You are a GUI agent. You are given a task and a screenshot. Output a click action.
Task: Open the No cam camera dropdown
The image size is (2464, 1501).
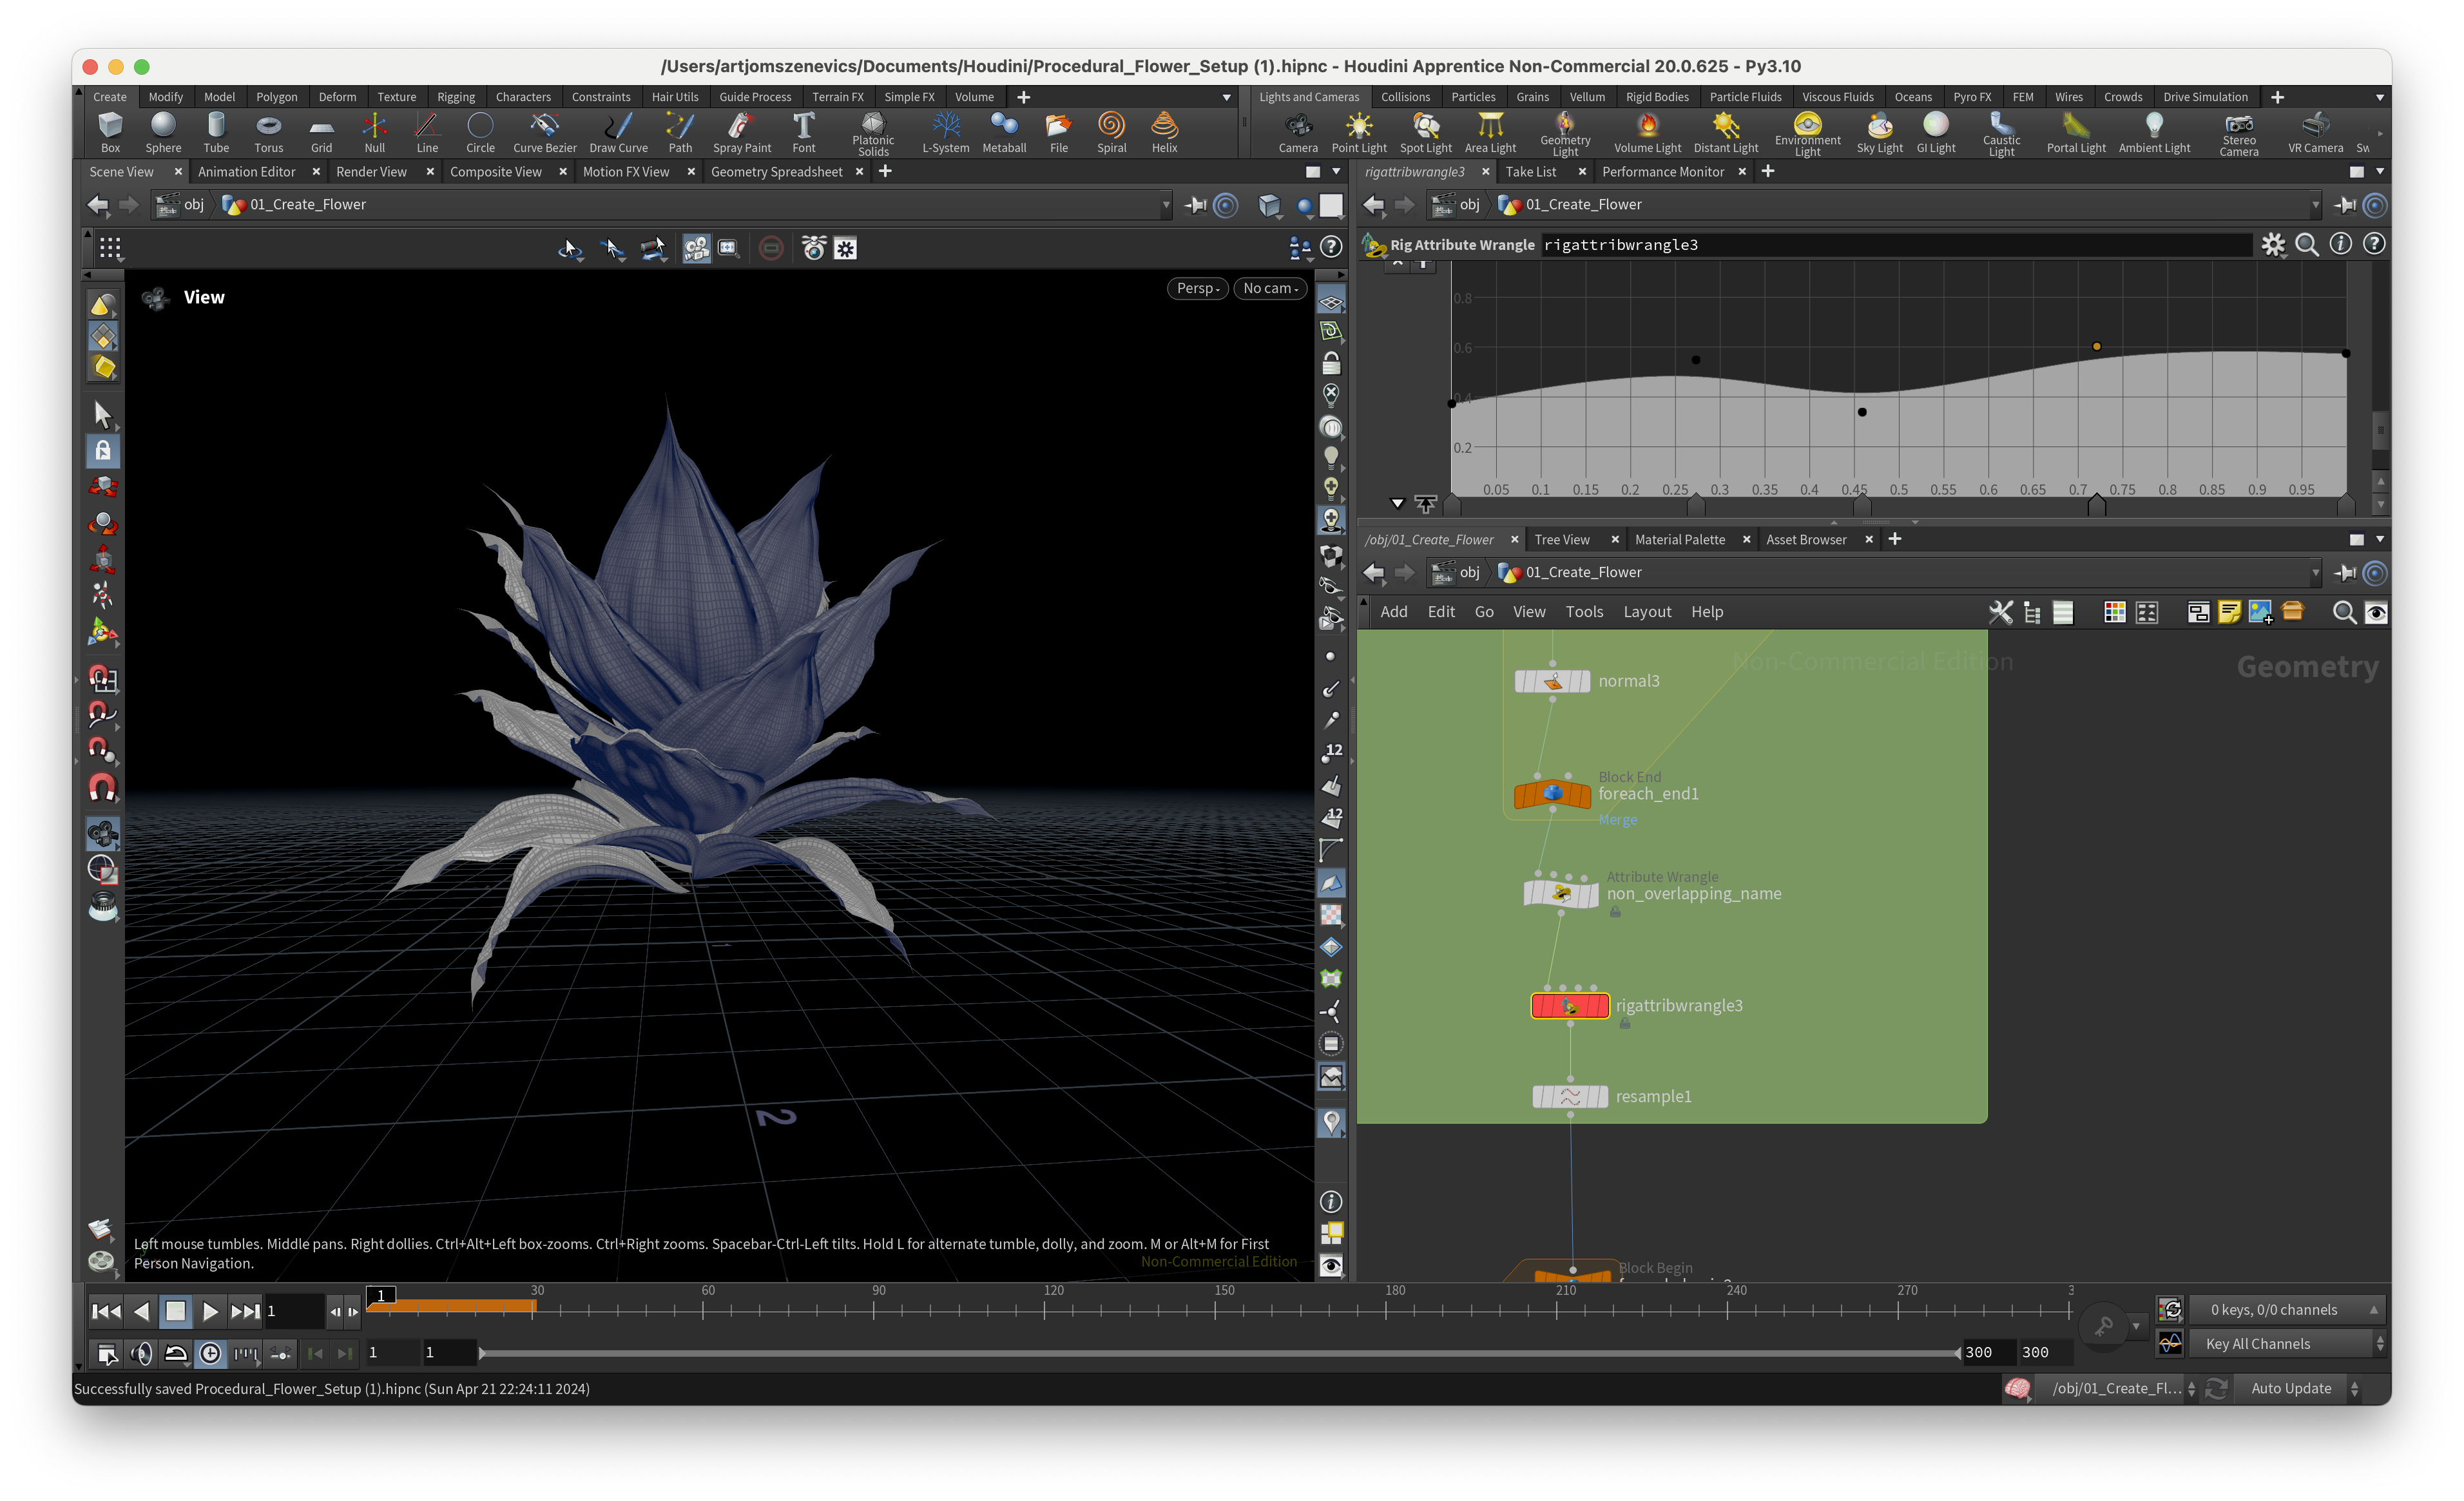(1270, 288)
